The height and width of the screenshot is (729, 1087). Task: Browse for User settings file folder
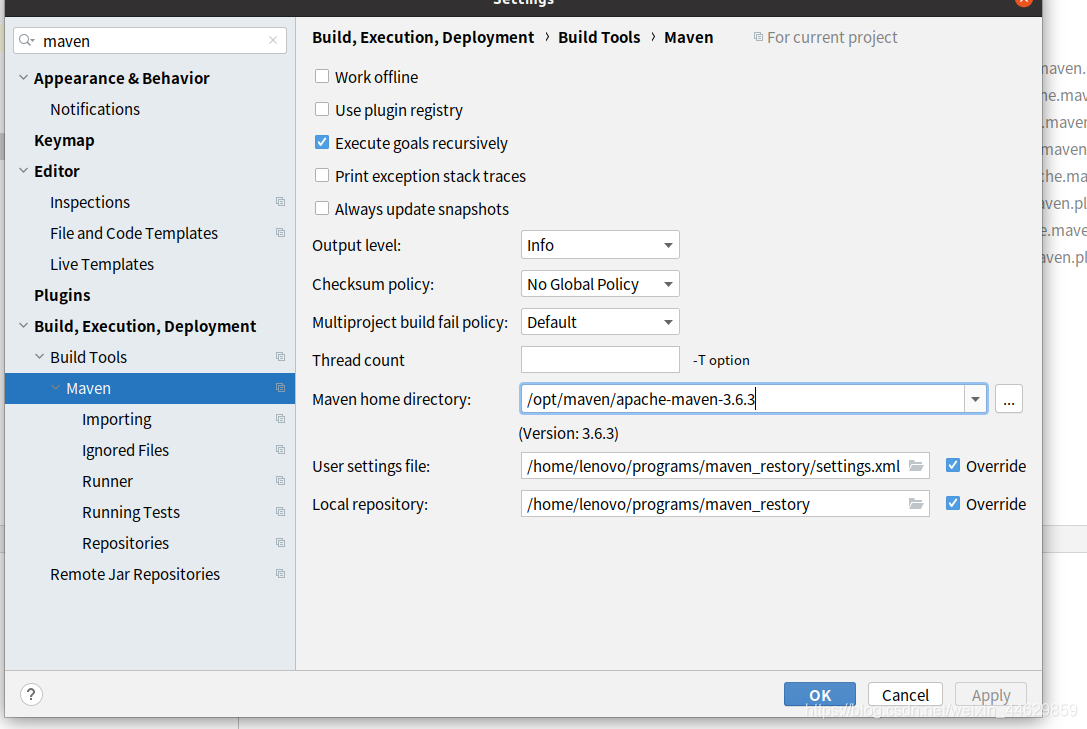[916, 466]
